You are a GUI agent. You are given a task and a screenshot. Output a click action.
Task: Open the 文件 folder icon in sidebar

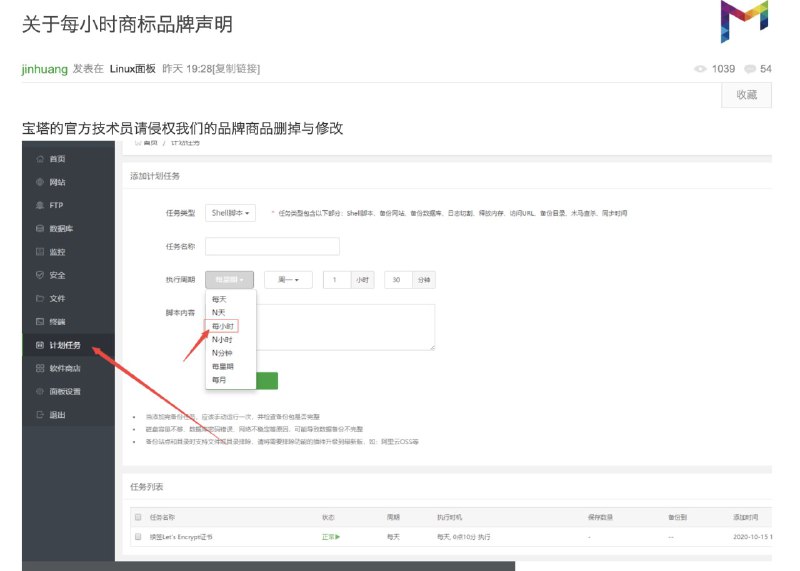pyautogui.click(x=39, y=298)
